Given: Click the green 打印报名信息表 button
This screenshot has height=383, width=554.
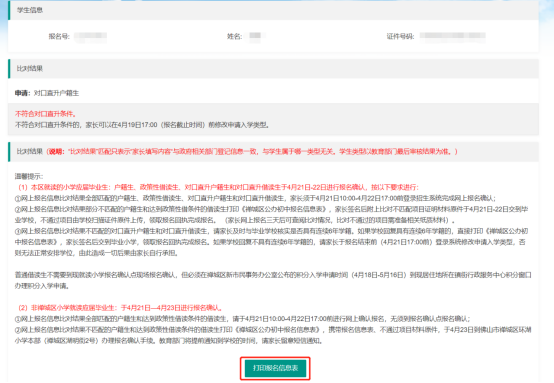Looking at the screenshot, I should (275, 368).
